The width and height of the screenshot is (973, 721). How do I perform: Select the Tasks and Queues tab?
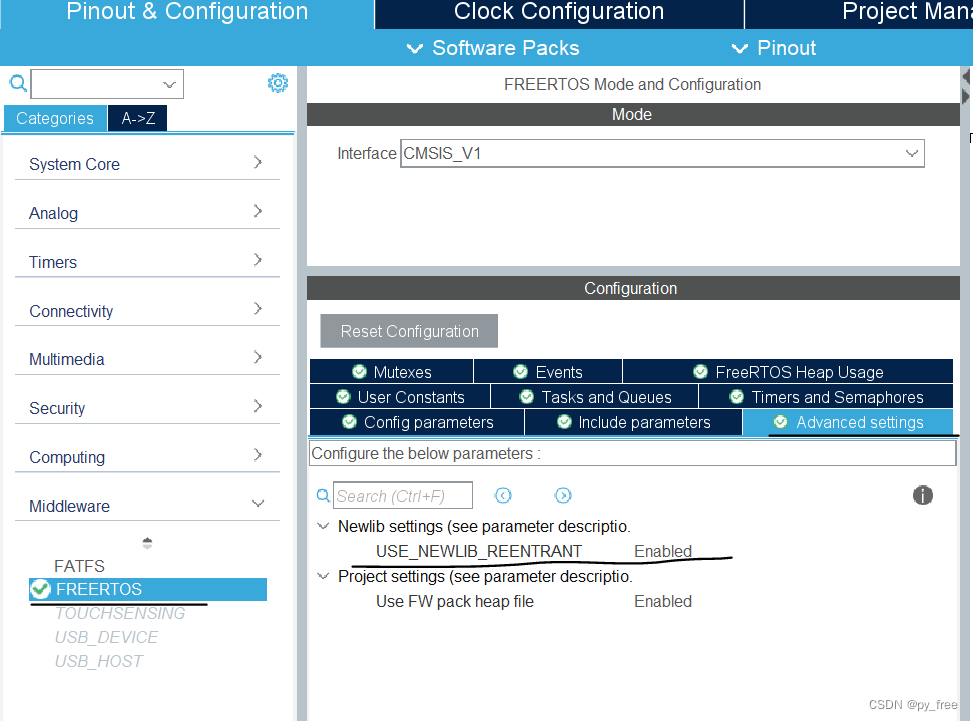coord(597,396)
